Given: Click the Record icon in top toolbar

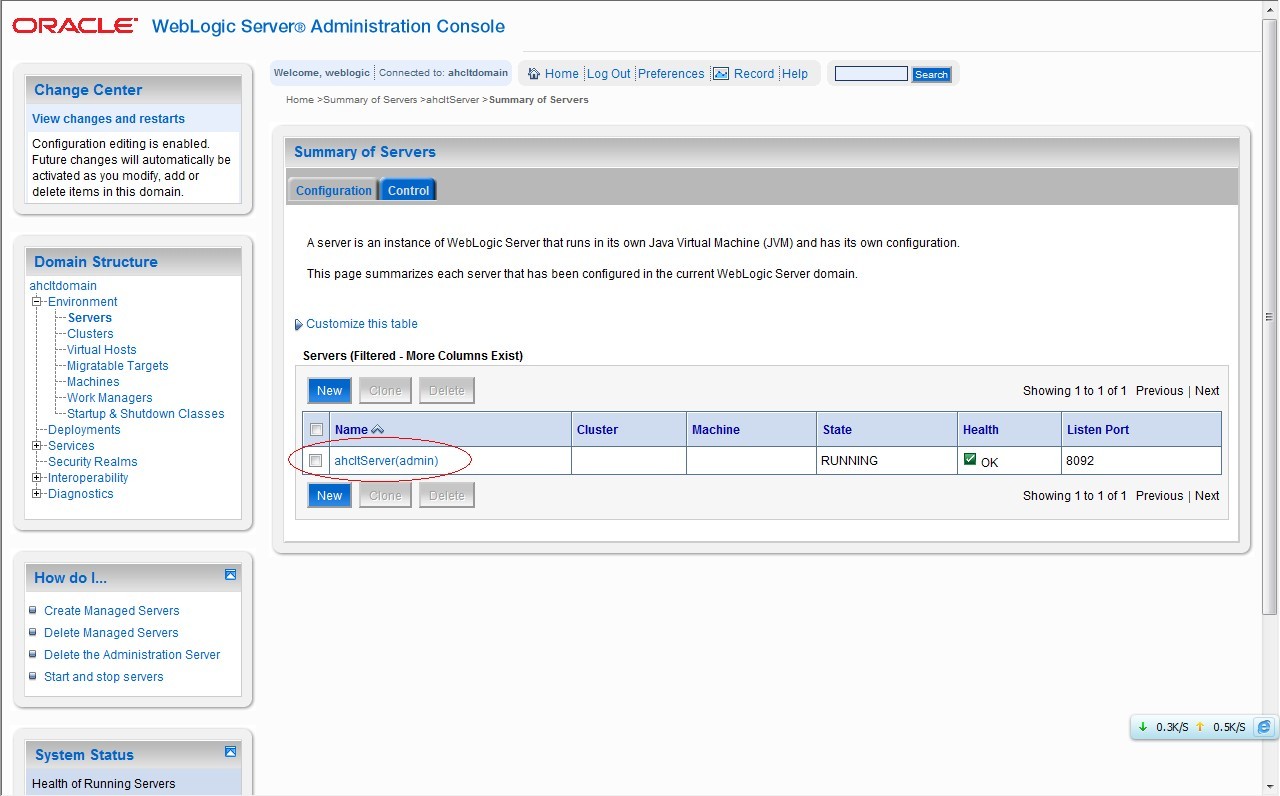Looking at the screenshot, I should click(720, 73).
